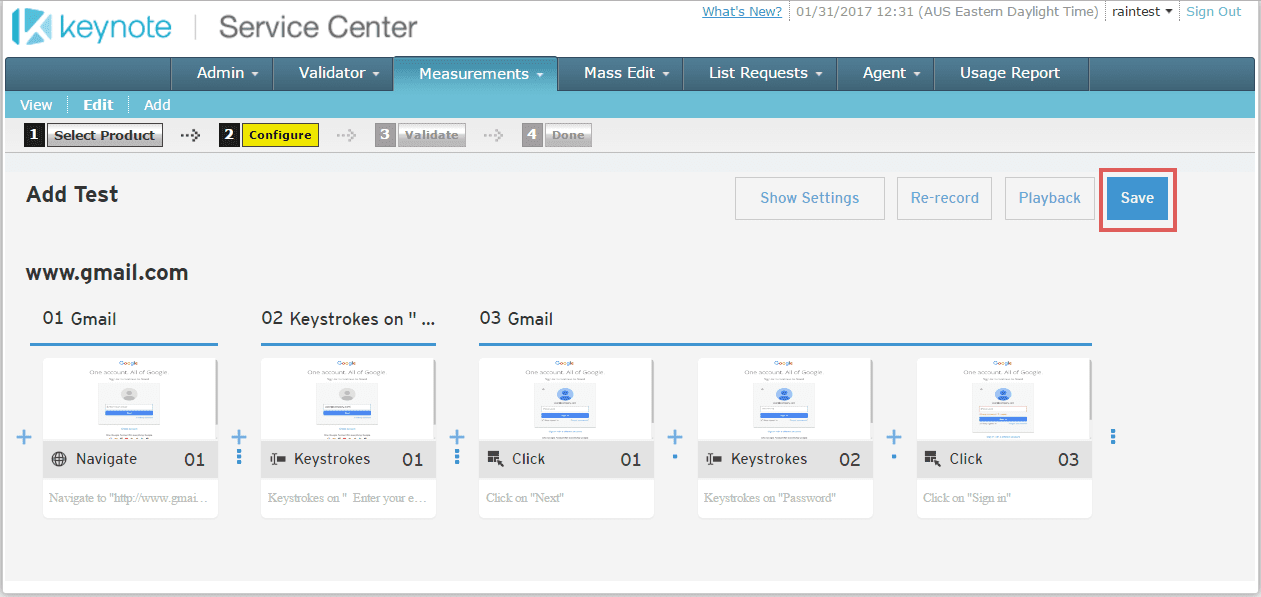Viewport: 1261px width, 597px height.
Task: Go to step 1 Select Product
Action: (x=104, y=135)
